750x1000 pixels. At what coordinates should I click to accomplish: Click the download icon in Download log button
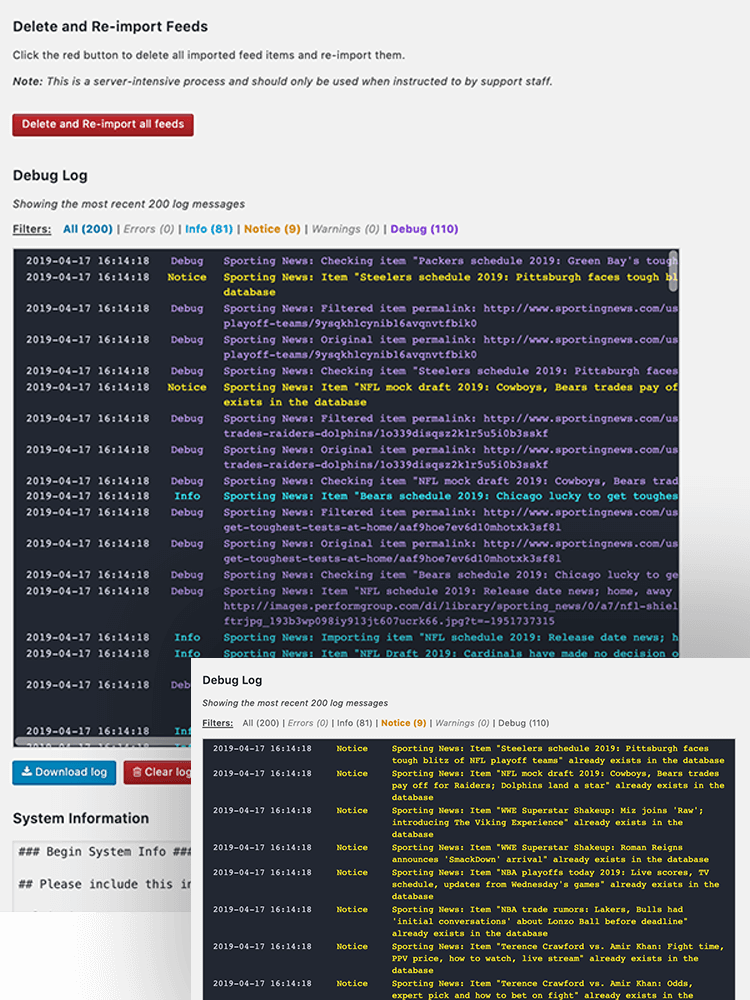coord(27,772)
